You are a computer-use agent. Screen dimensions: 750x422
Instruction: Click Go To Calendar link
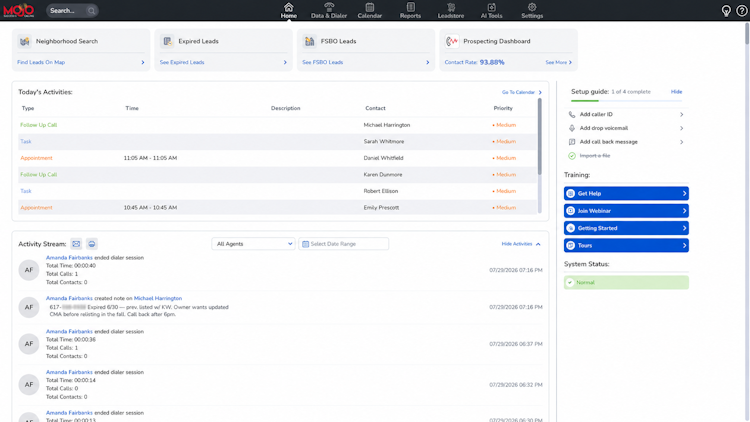[521, 92]
